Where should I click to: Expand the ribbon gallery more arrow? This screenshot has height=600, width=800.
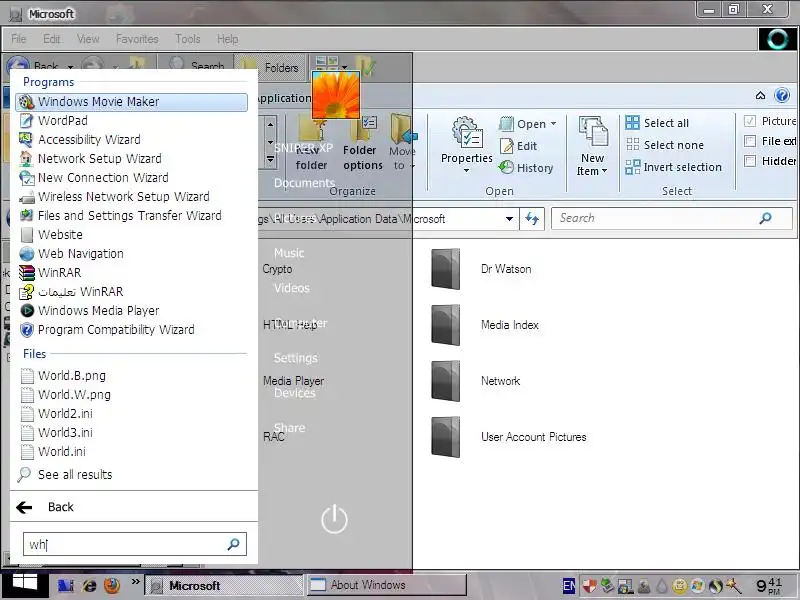tap(270, 160)
